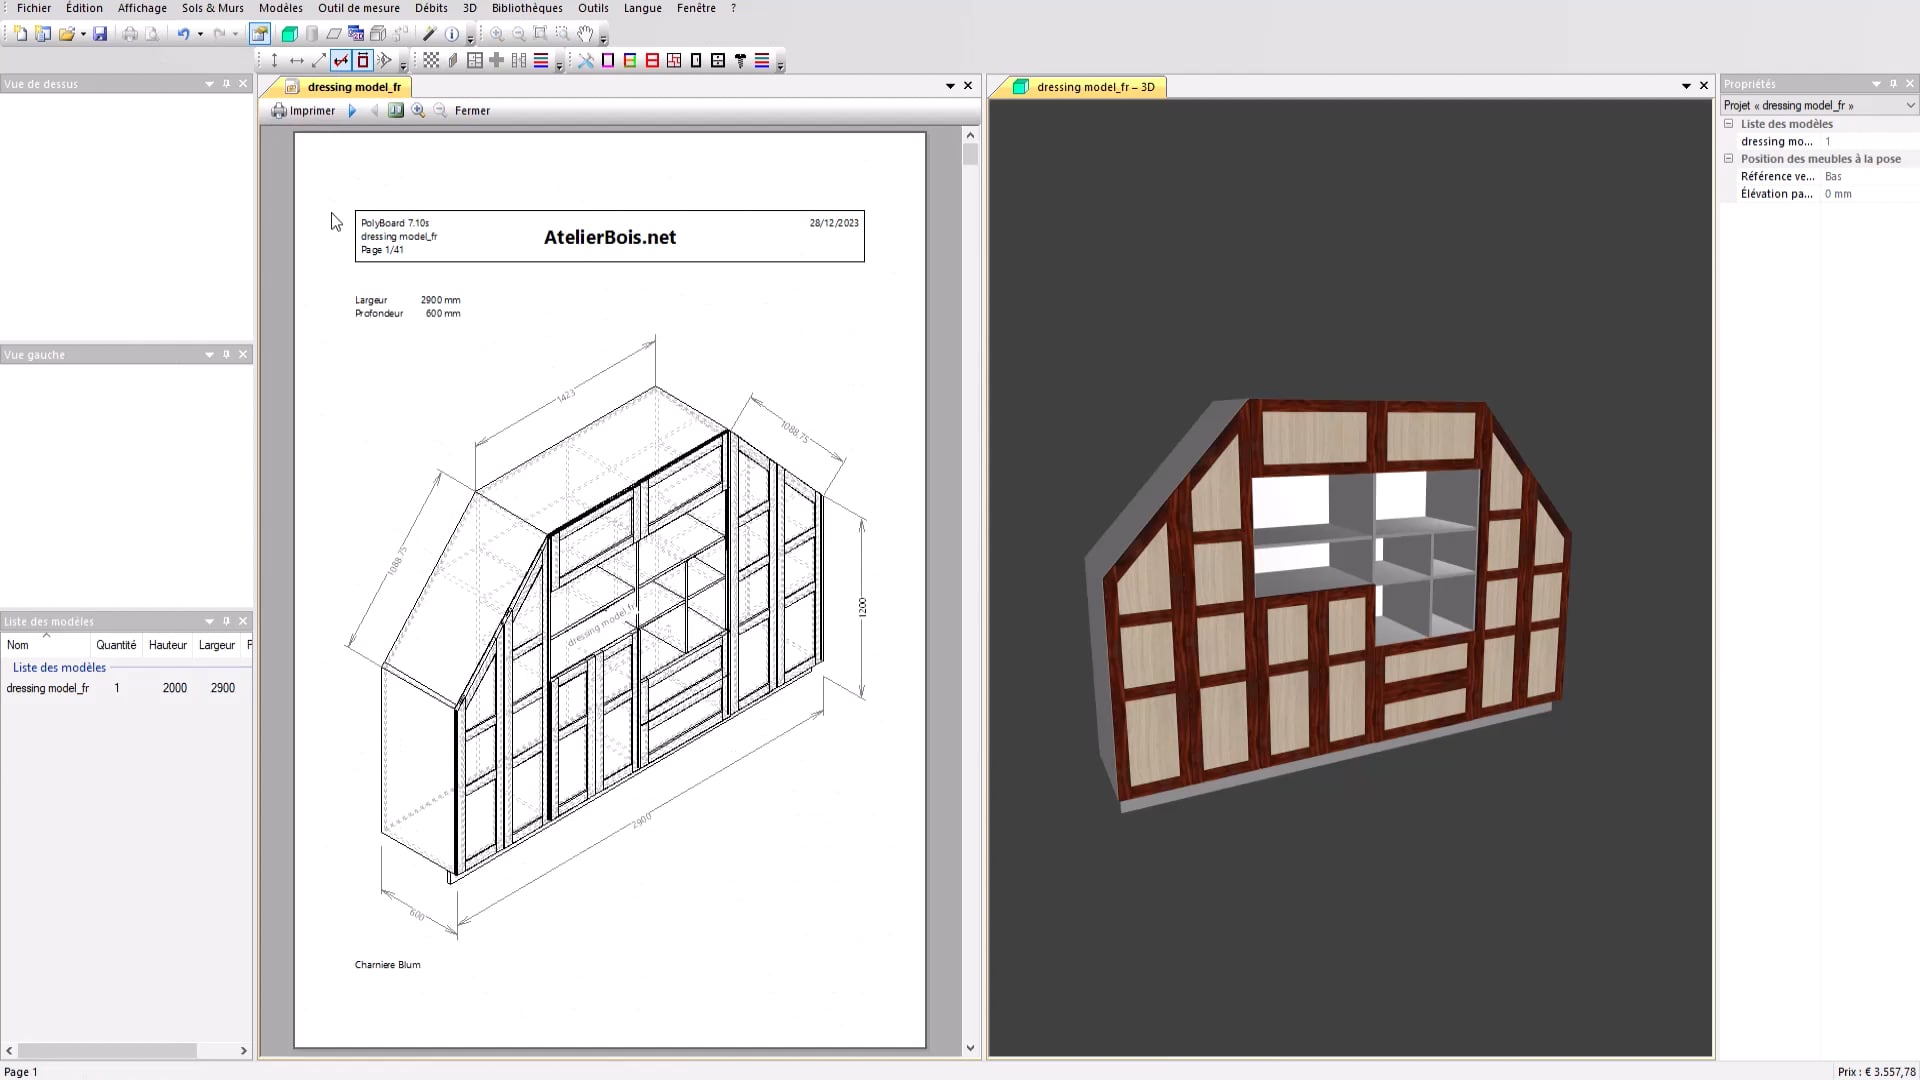The image size is (1920, 1080).
Task: Collapse the Position des meubles à la pose group
Action: coord(1730,158)
